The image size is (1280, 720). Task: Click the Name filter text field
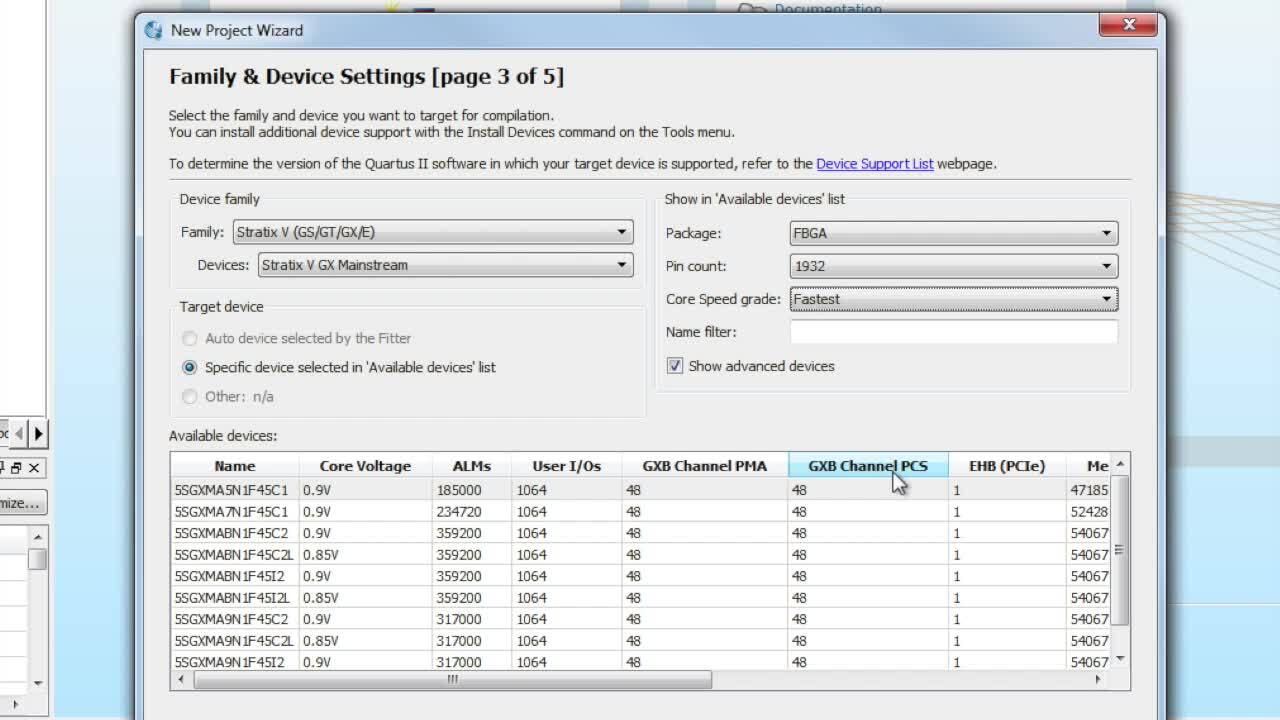(x=953, y=332)
